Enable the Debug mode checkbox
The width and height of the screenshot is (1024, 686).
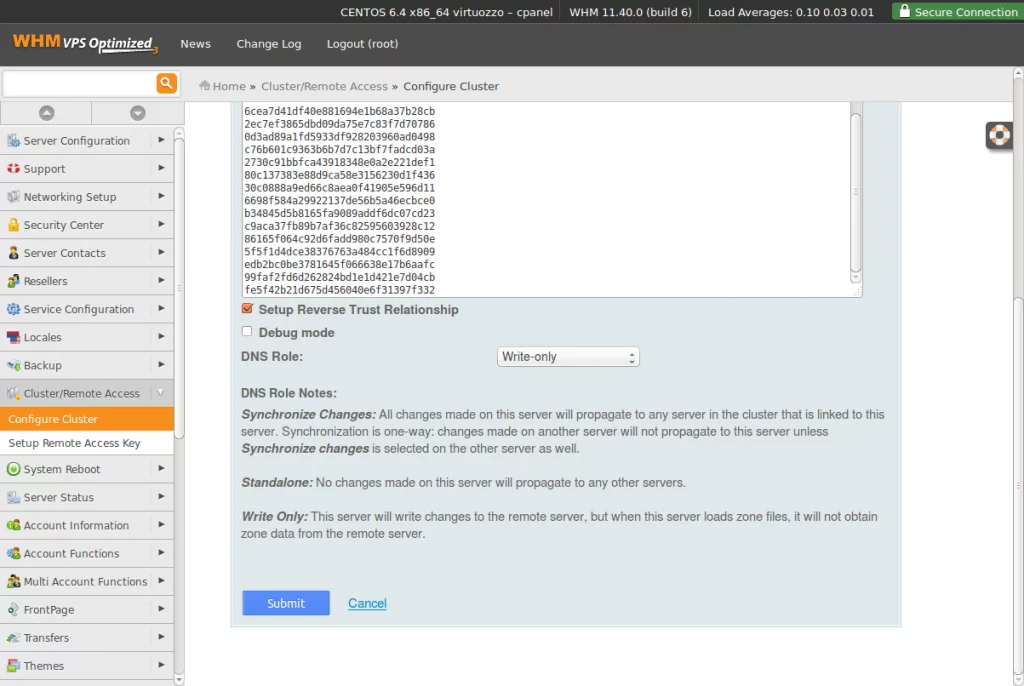click(247, 331)
